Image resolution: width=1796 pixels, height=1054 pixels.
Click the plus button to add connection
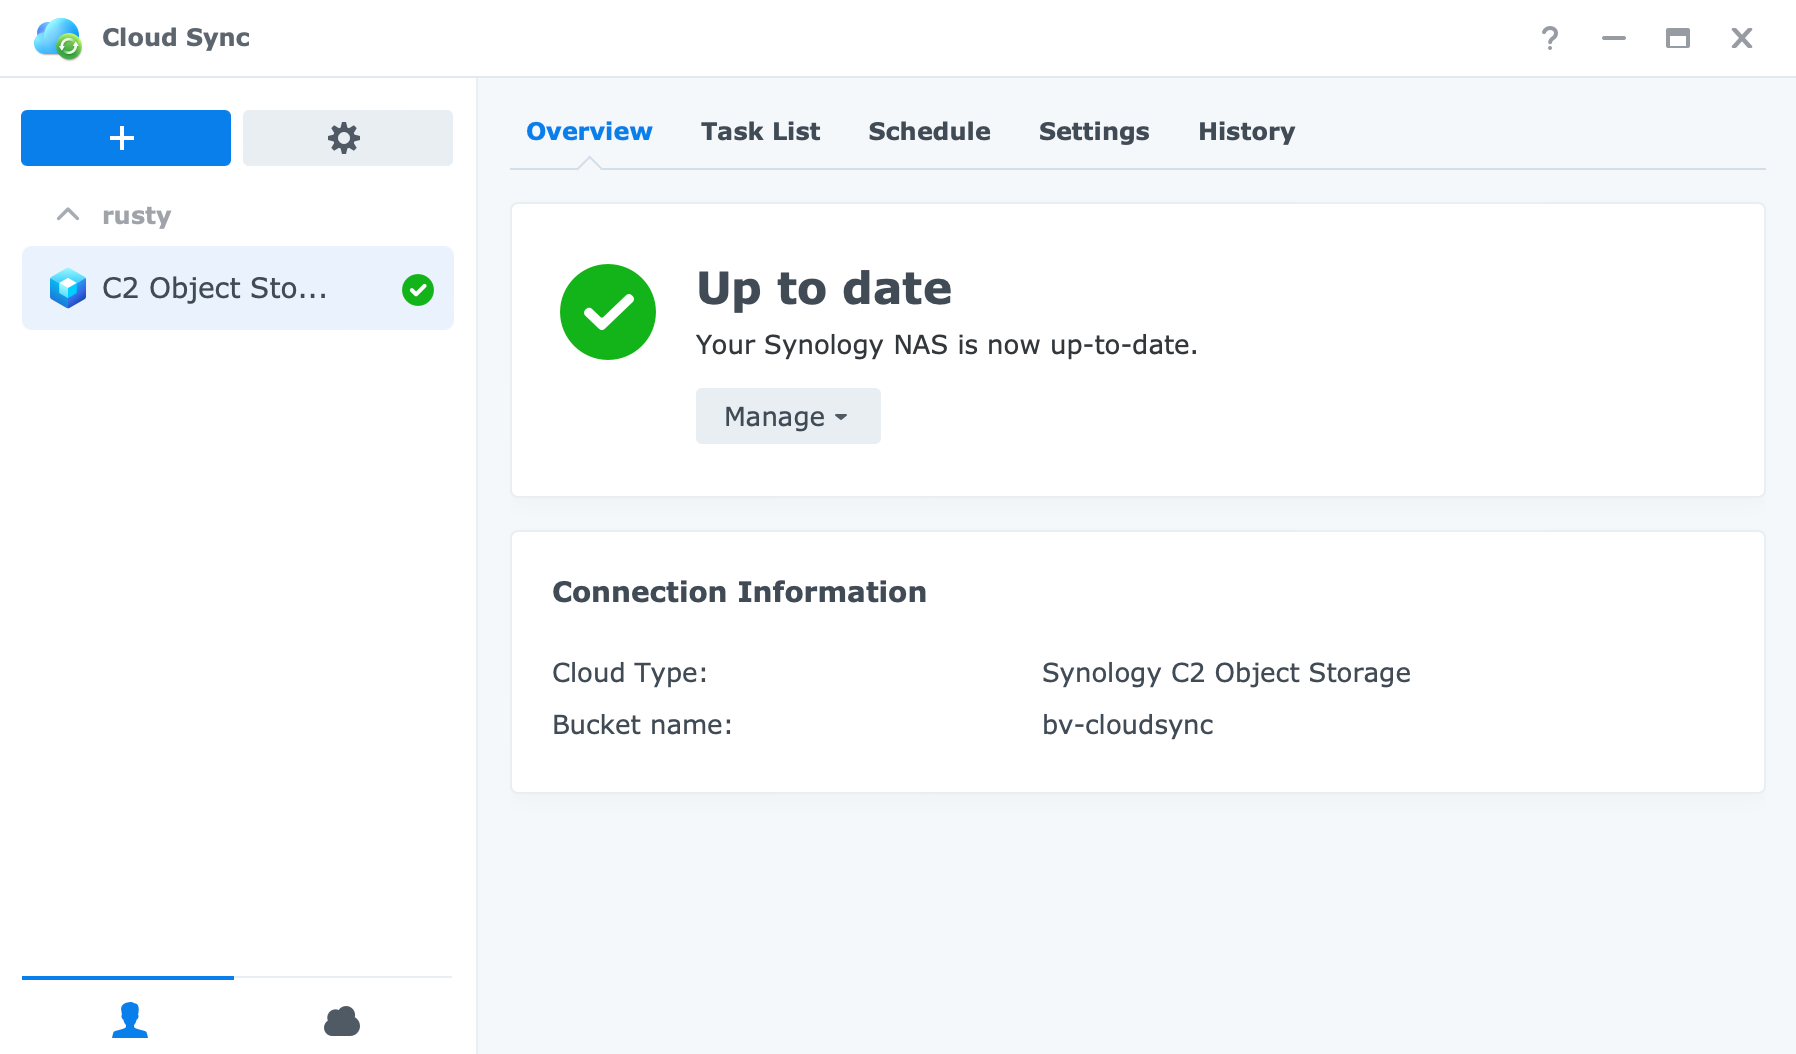[x=126, y=138]
